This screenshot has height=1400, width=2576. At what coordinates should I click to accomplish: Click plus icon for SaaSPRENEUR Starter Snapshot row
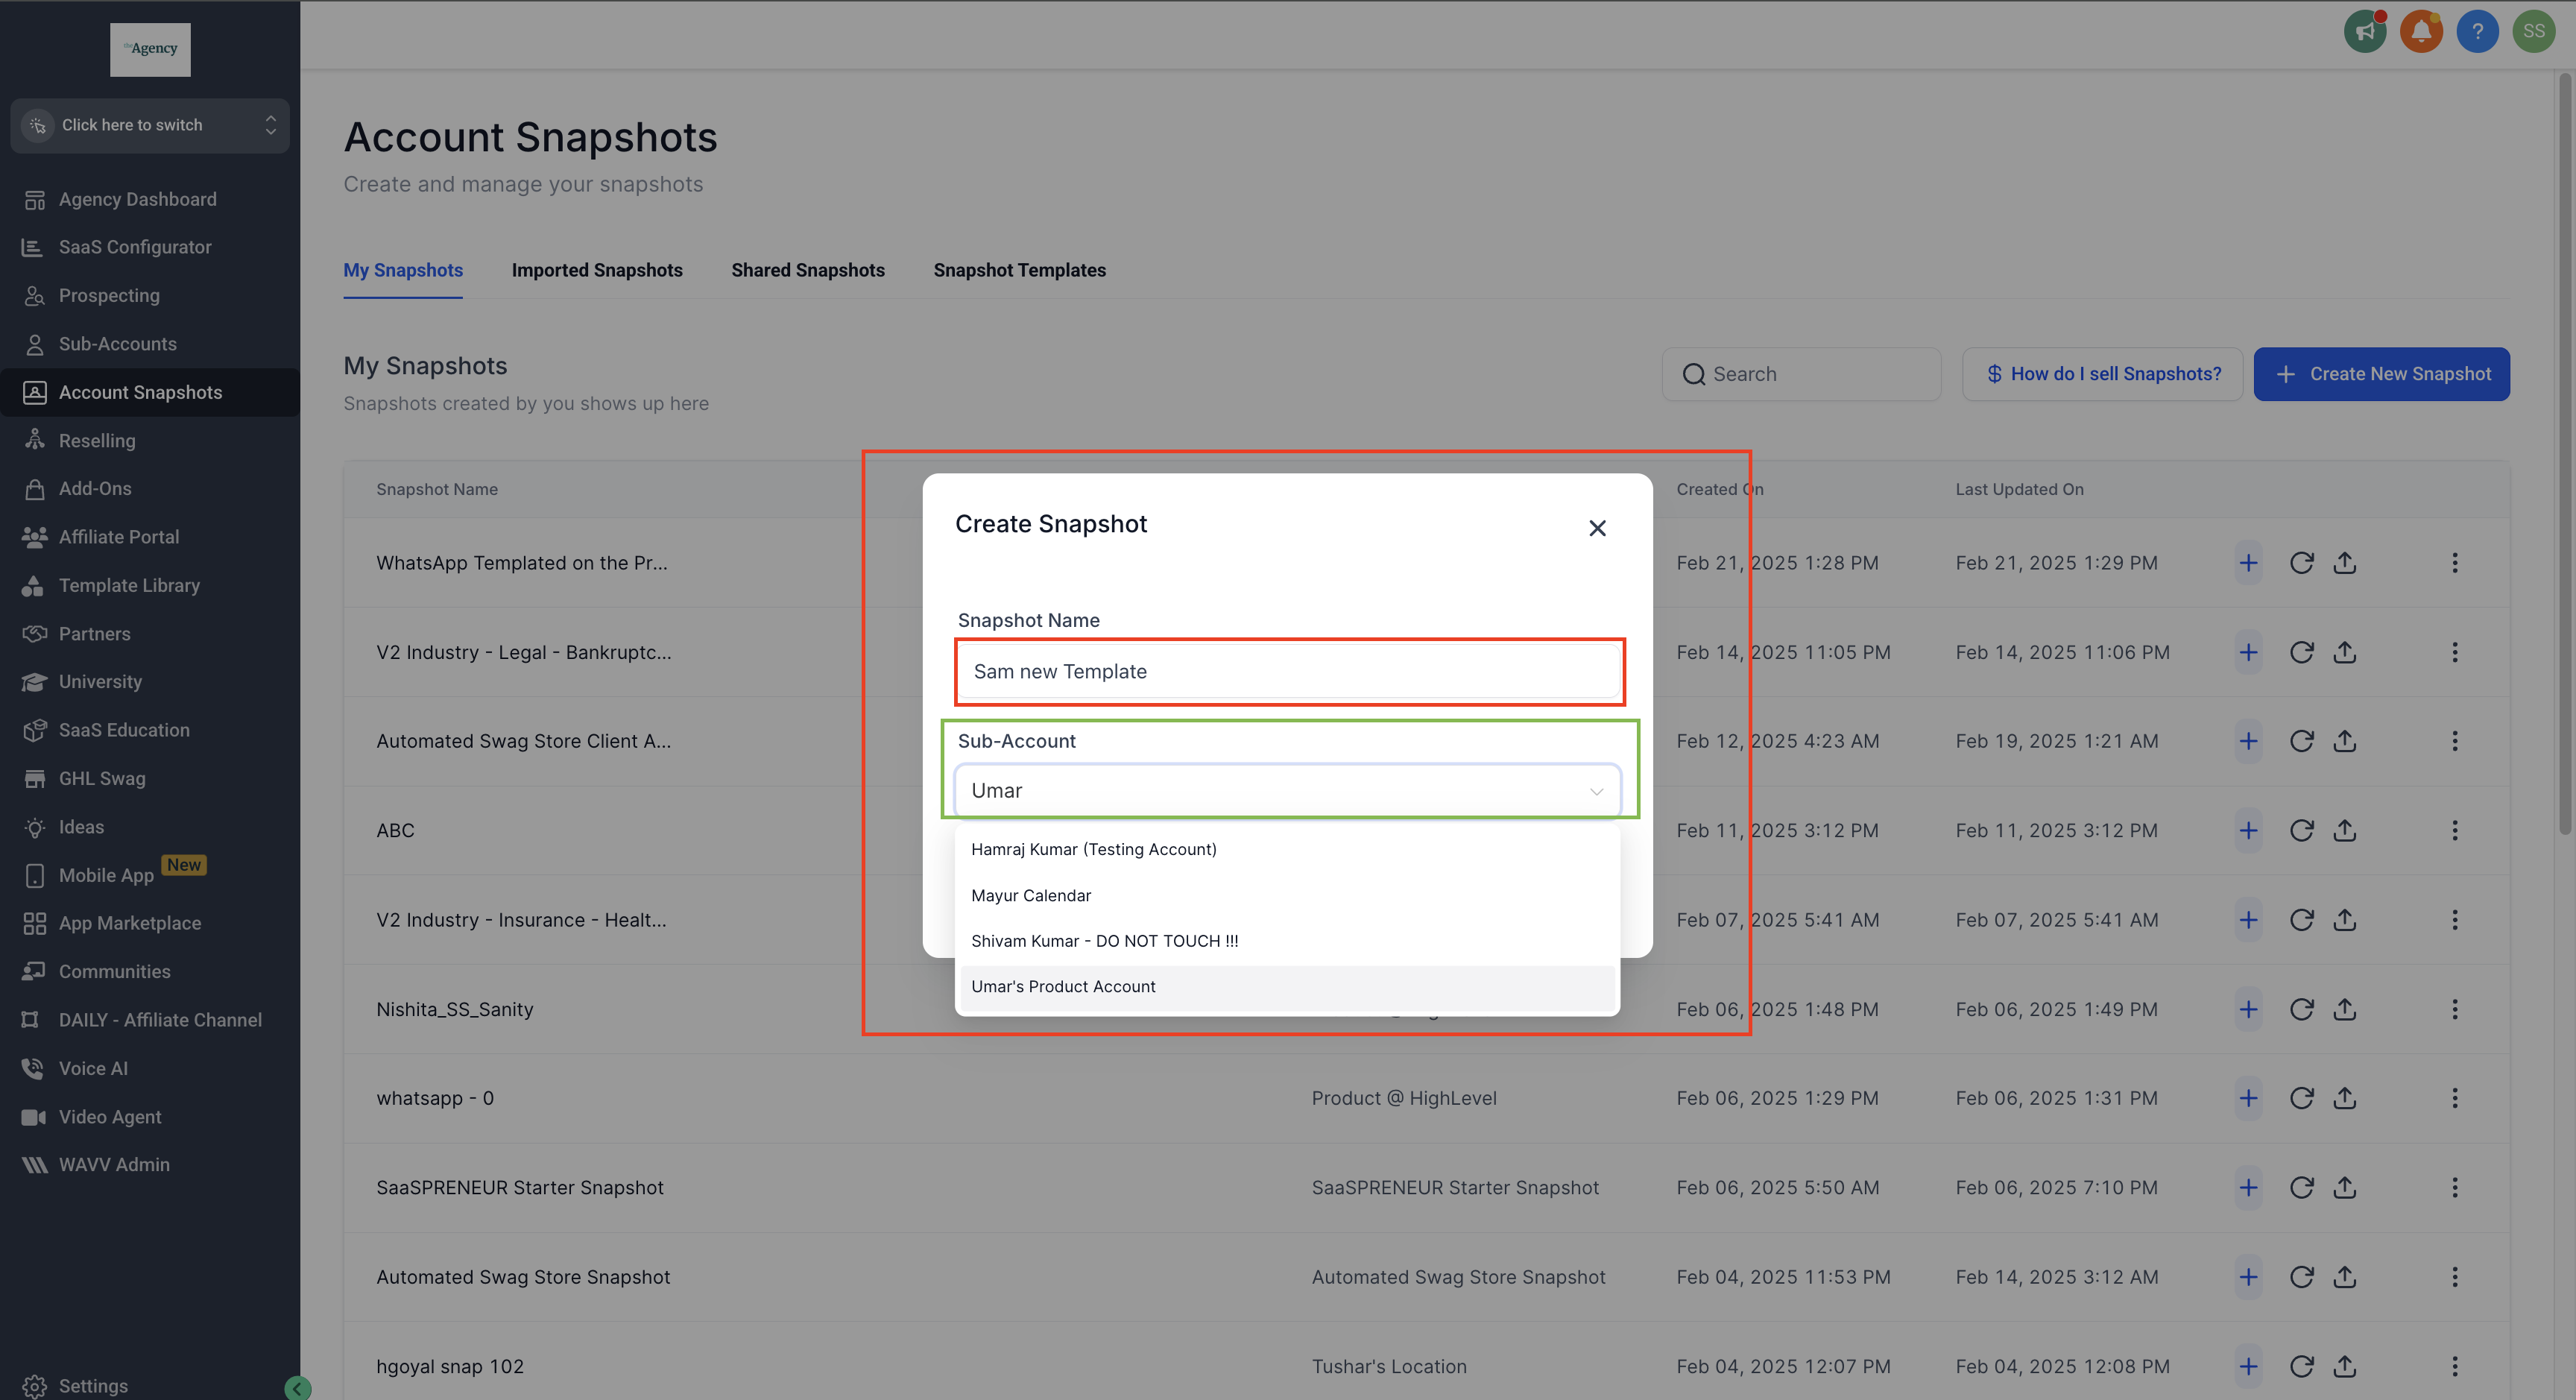coord(2248,1187)
